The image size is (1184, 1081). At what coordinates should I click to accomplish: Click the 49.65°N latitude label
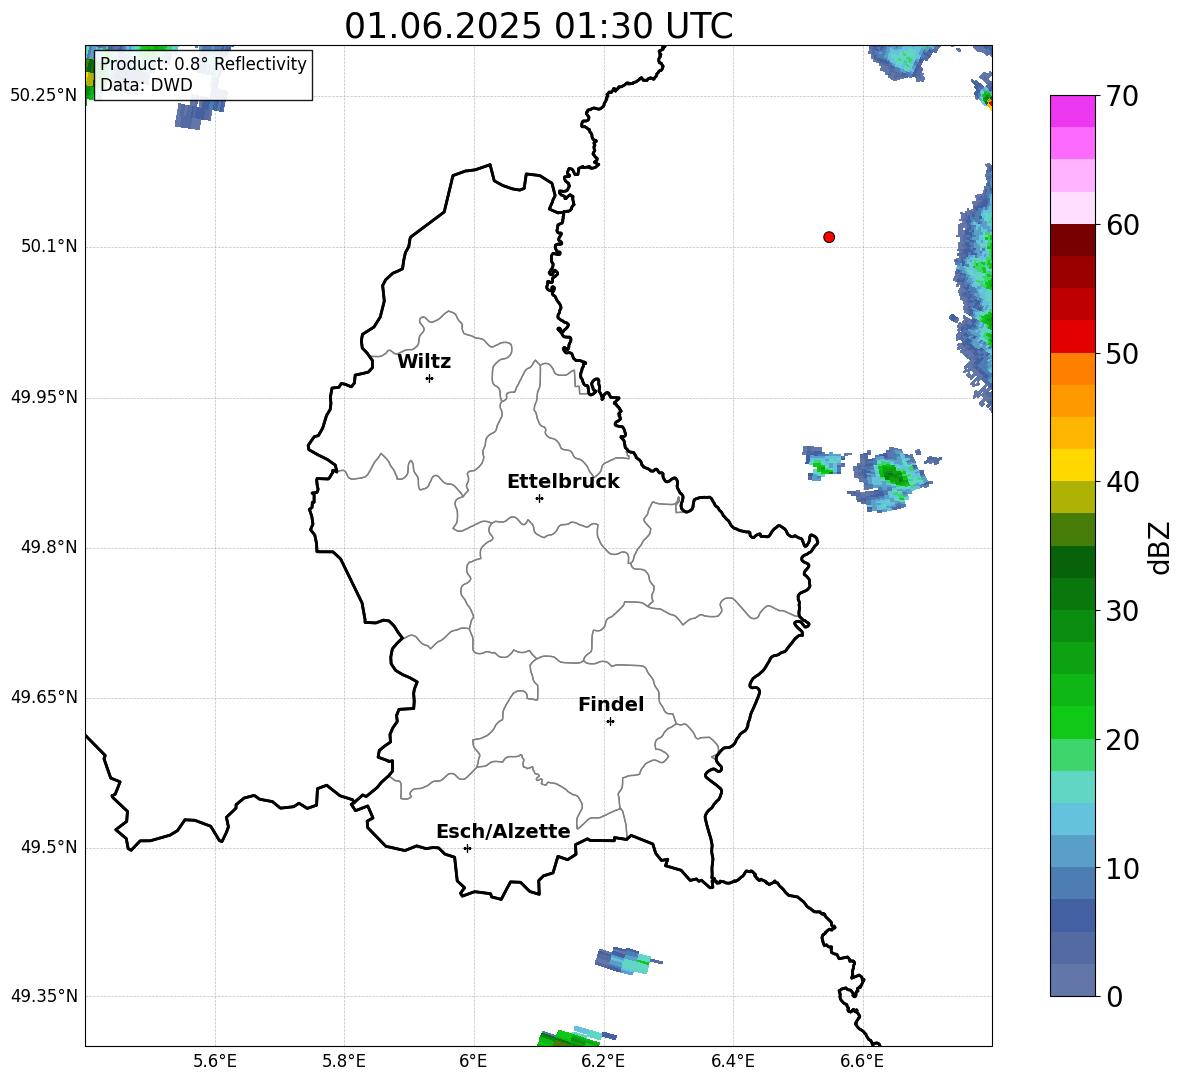(44, 697)
